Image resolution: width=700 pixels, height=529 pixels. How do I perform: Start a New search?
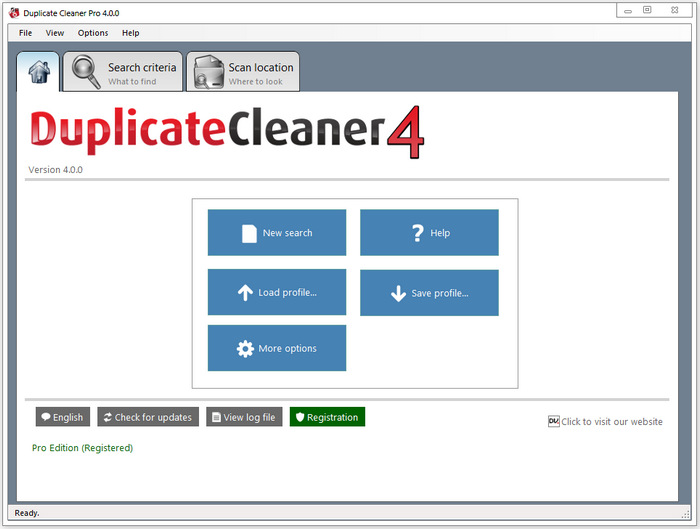click(x=277, y=233)
